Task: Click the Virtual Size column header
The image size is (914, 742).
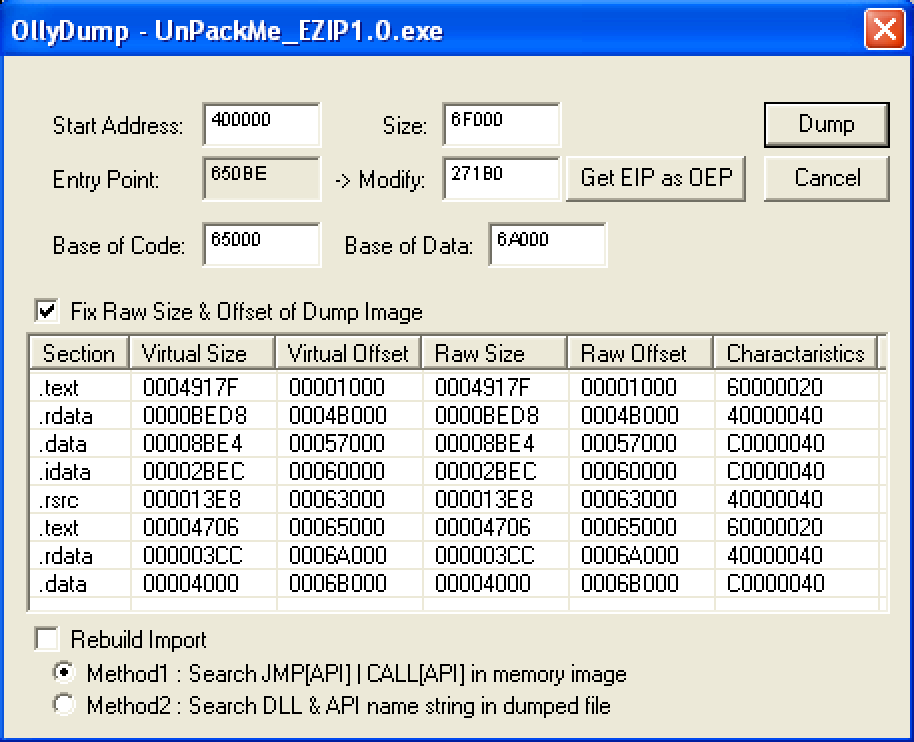Action: pyautogui.click(x=202, y=353)
